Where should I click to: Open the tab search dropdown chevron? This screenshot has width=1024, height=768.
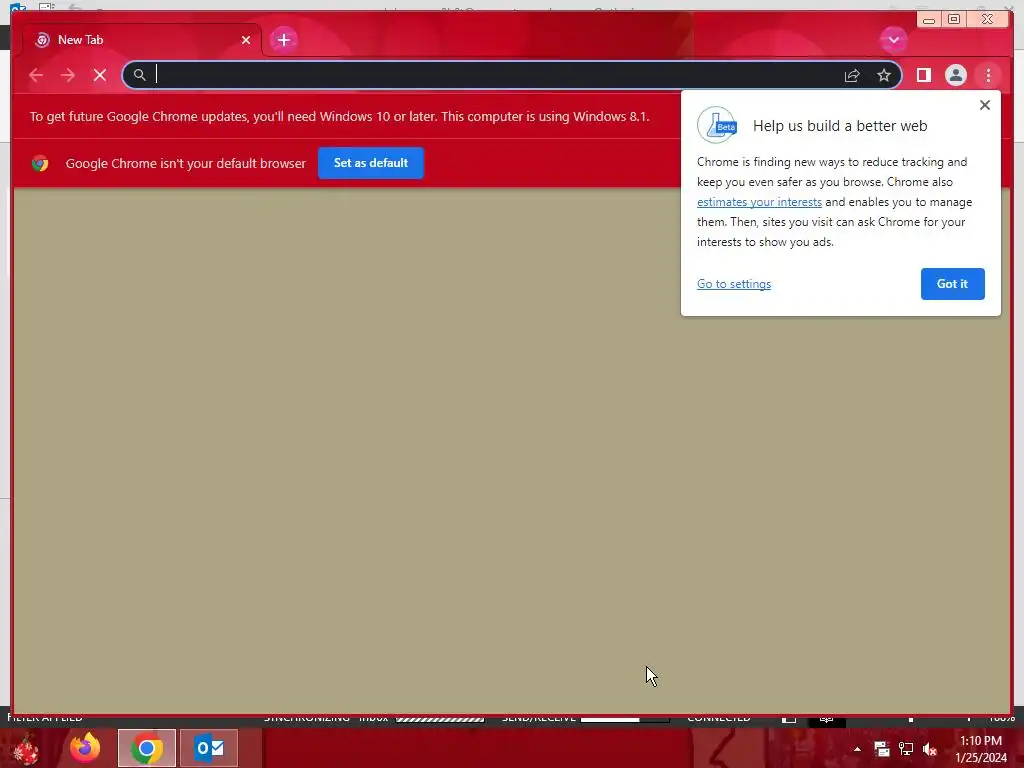pos(893,40)
